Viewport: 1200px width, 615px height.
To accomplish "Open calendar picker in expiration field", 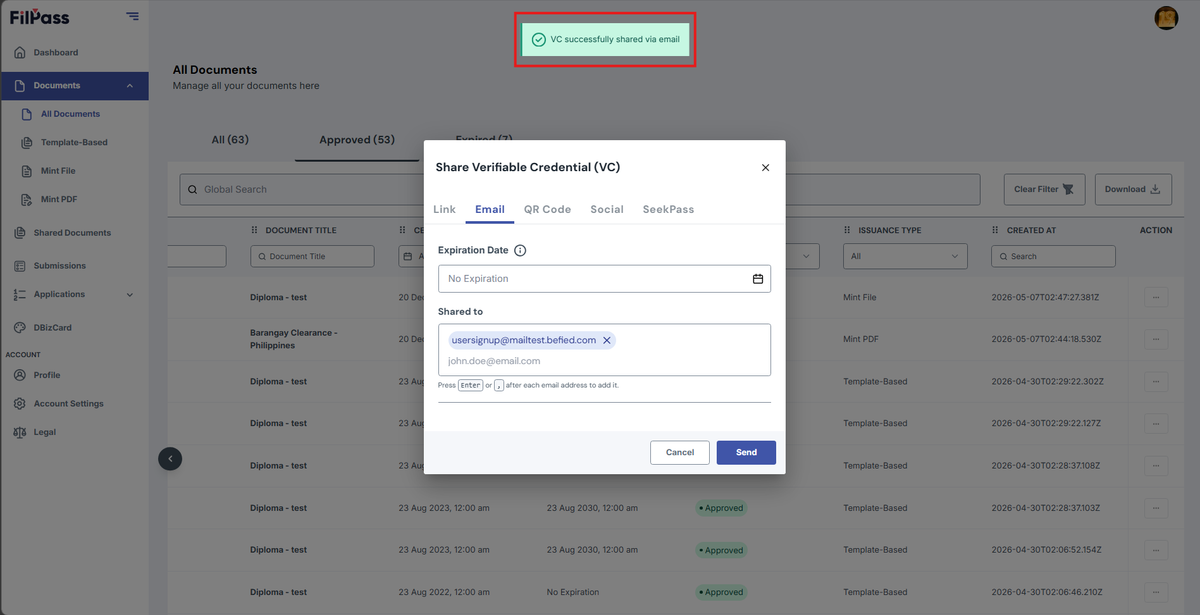I will click(758, 279).
